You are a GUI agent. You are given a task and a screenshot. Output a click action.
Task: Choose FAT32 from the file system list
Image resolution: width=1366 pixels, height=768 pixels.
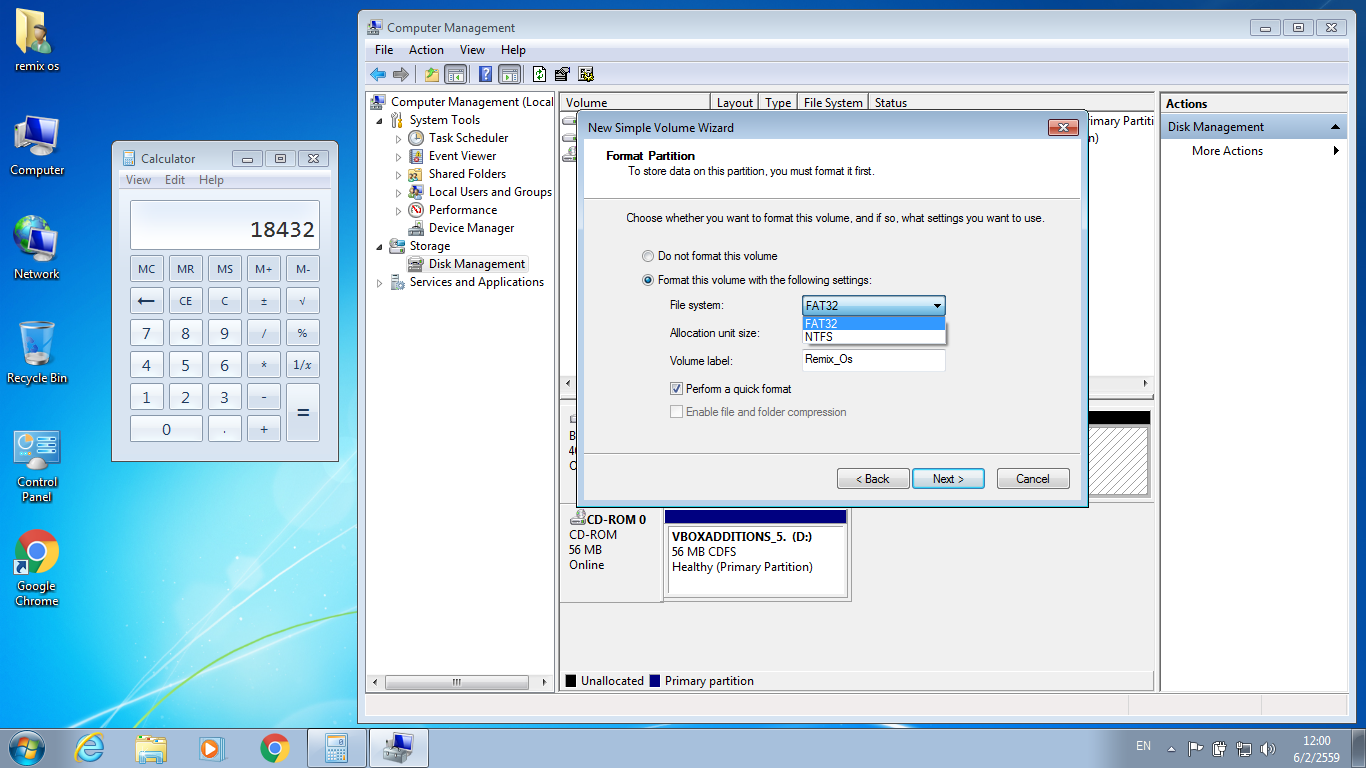pos(874,324)
